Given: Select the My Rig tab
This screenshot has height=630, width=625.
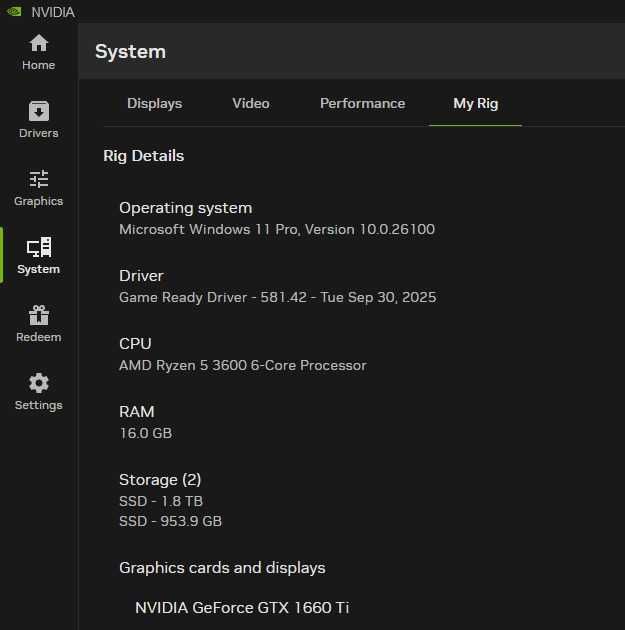Looking at the screenshot, I should (475, 103).
